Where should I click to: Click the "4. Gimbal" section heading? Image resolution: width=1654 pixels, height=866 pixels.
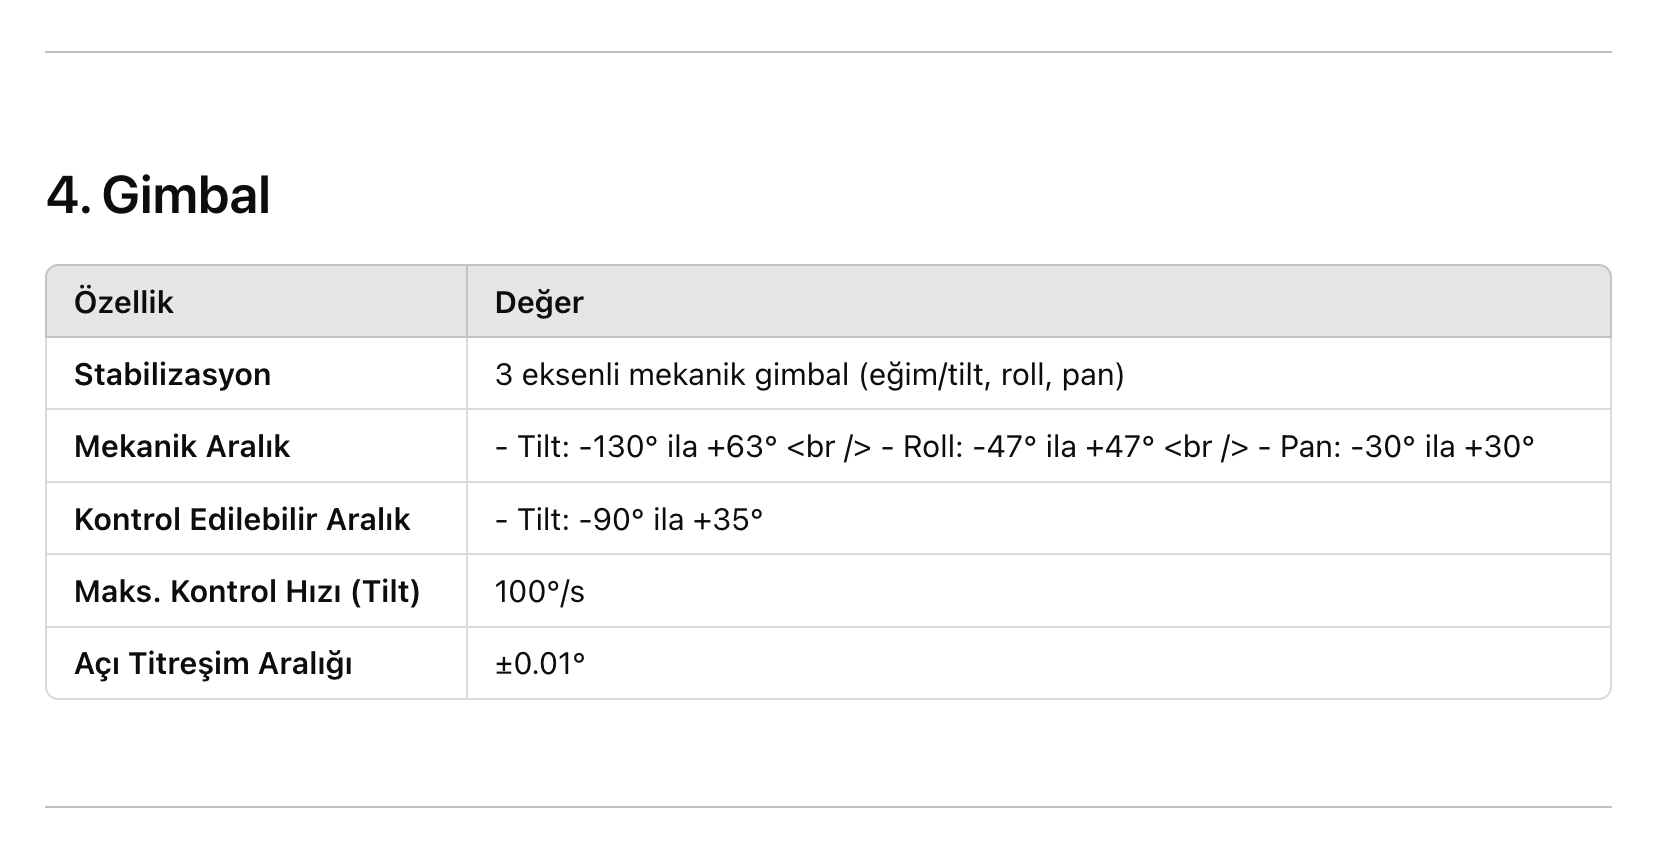158,195
